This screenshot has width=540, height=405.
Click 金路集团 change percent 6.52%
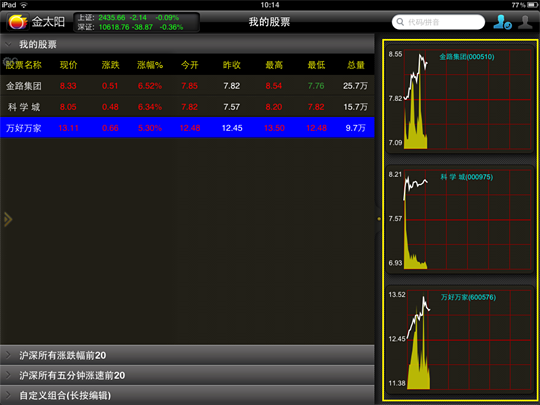coord(150,86)
